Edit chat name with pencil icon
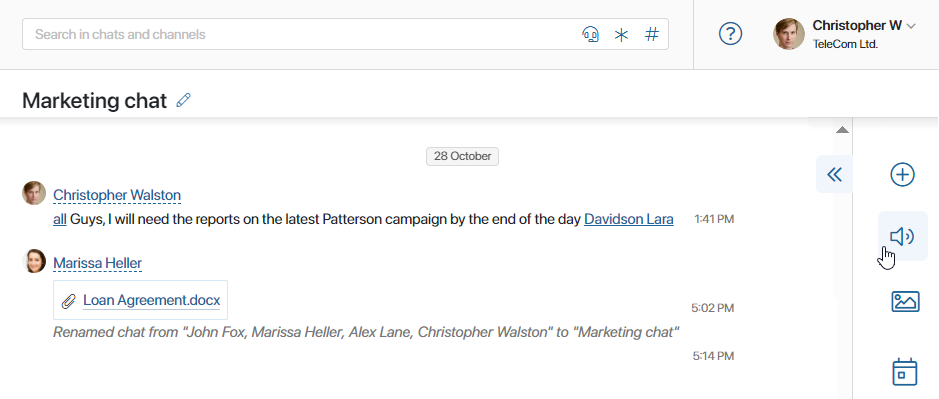Screen dimensions: 939x399 point(183,100)
